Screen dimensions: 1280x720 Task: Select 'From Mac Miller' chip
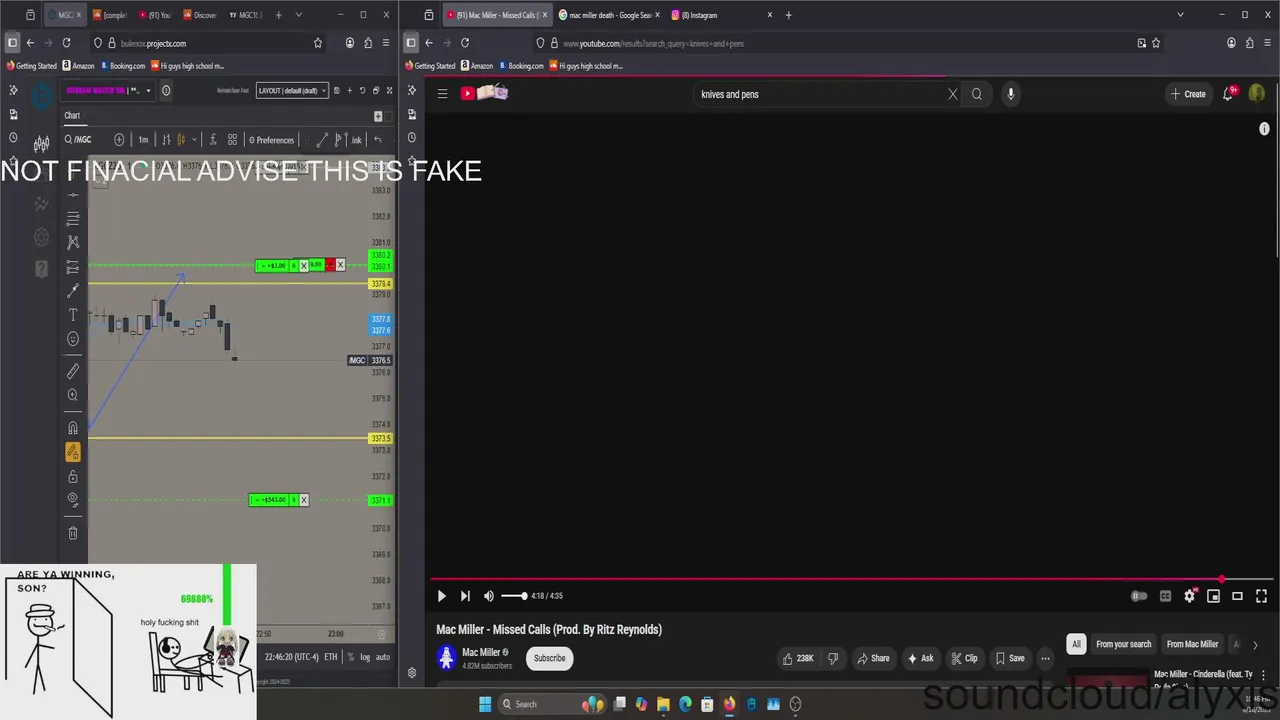pyautogui.click(x=1192, y=644)
